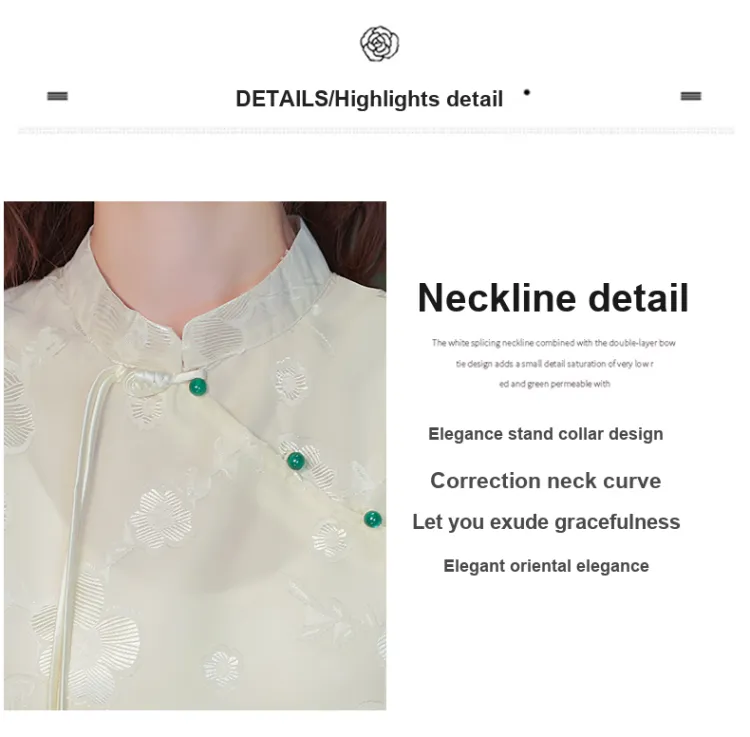
Task: Click the Neckline detail title
Action: click(x=553, y=298)
